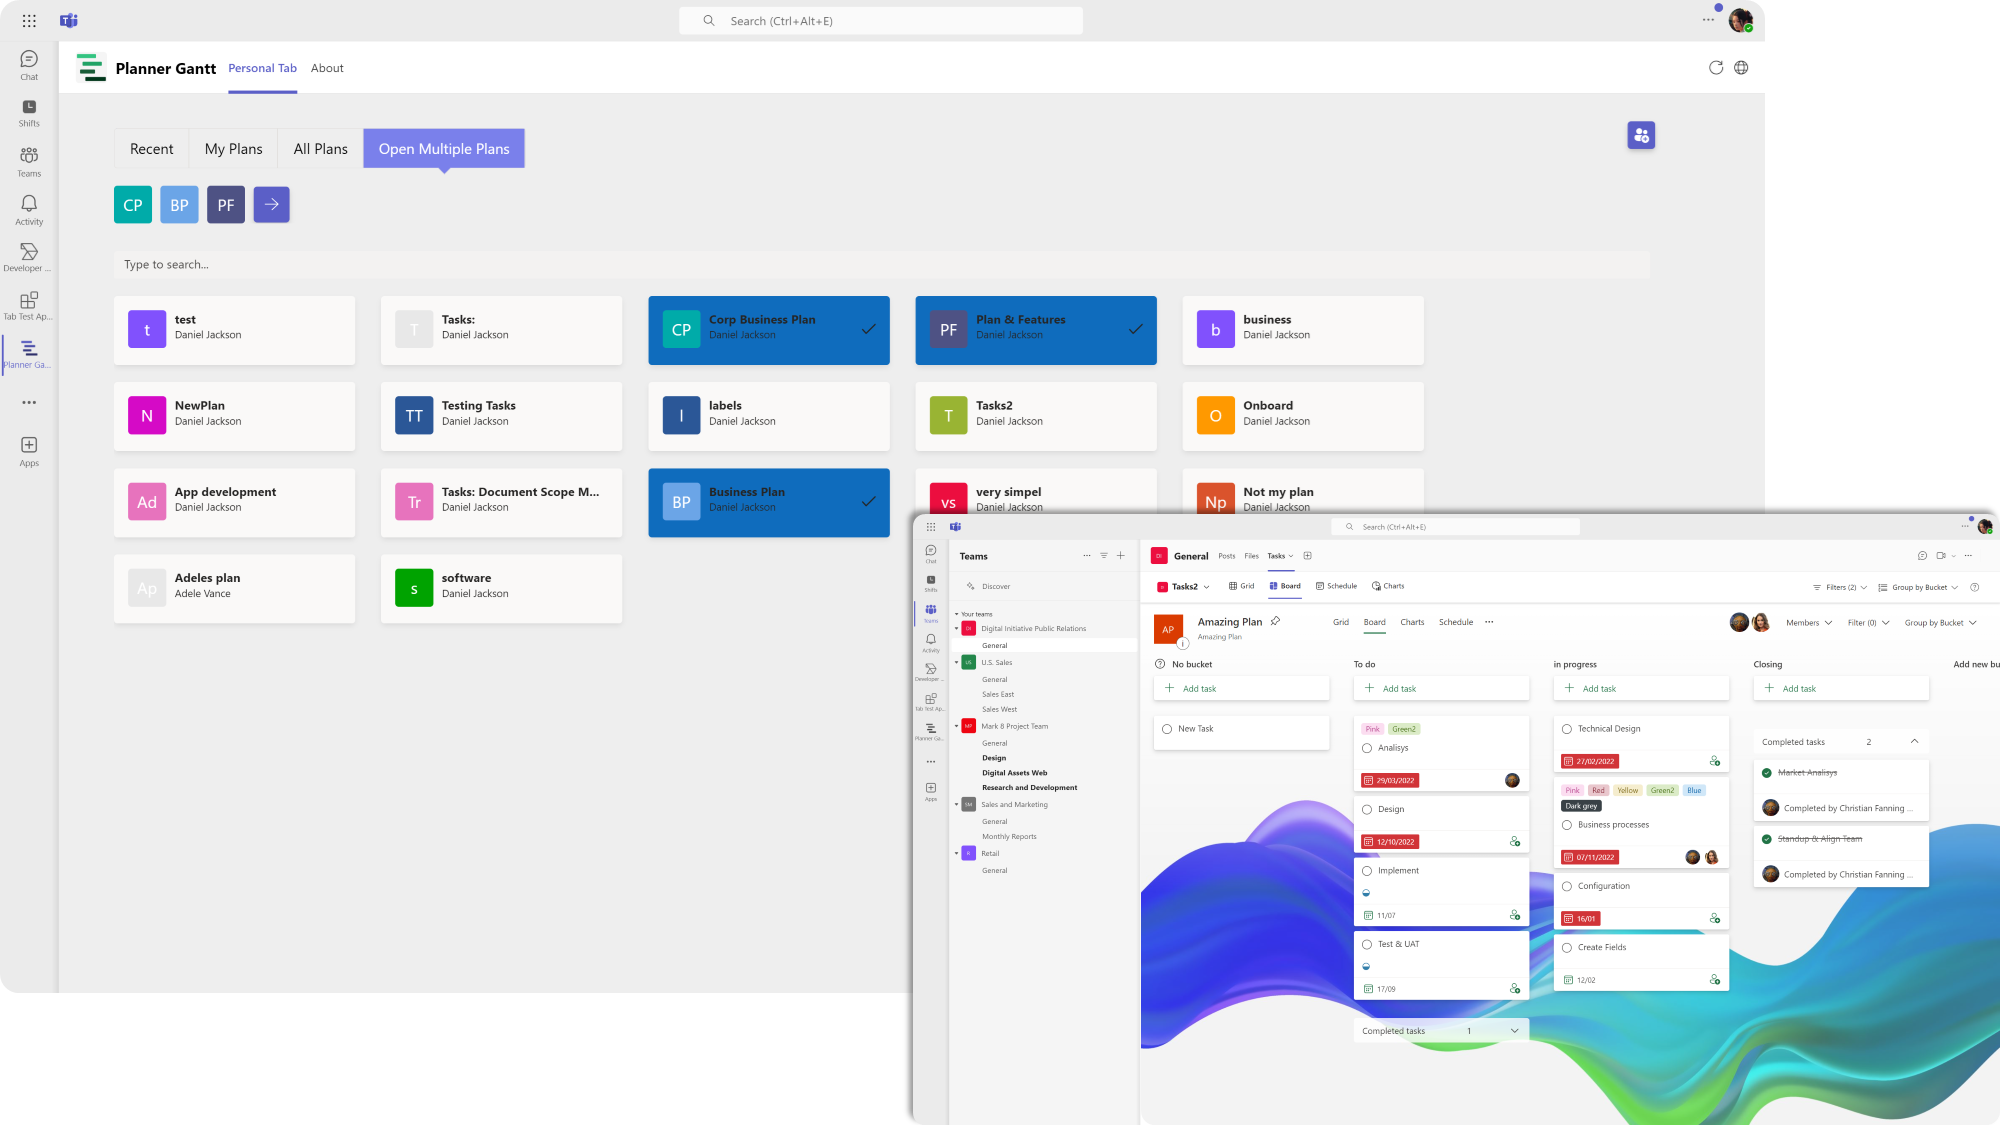Image resolution: width=2000 pixels, height=1125 pixels.
Task: Uncheck completed Market Analisys task
Action: tap(1767, 773)
